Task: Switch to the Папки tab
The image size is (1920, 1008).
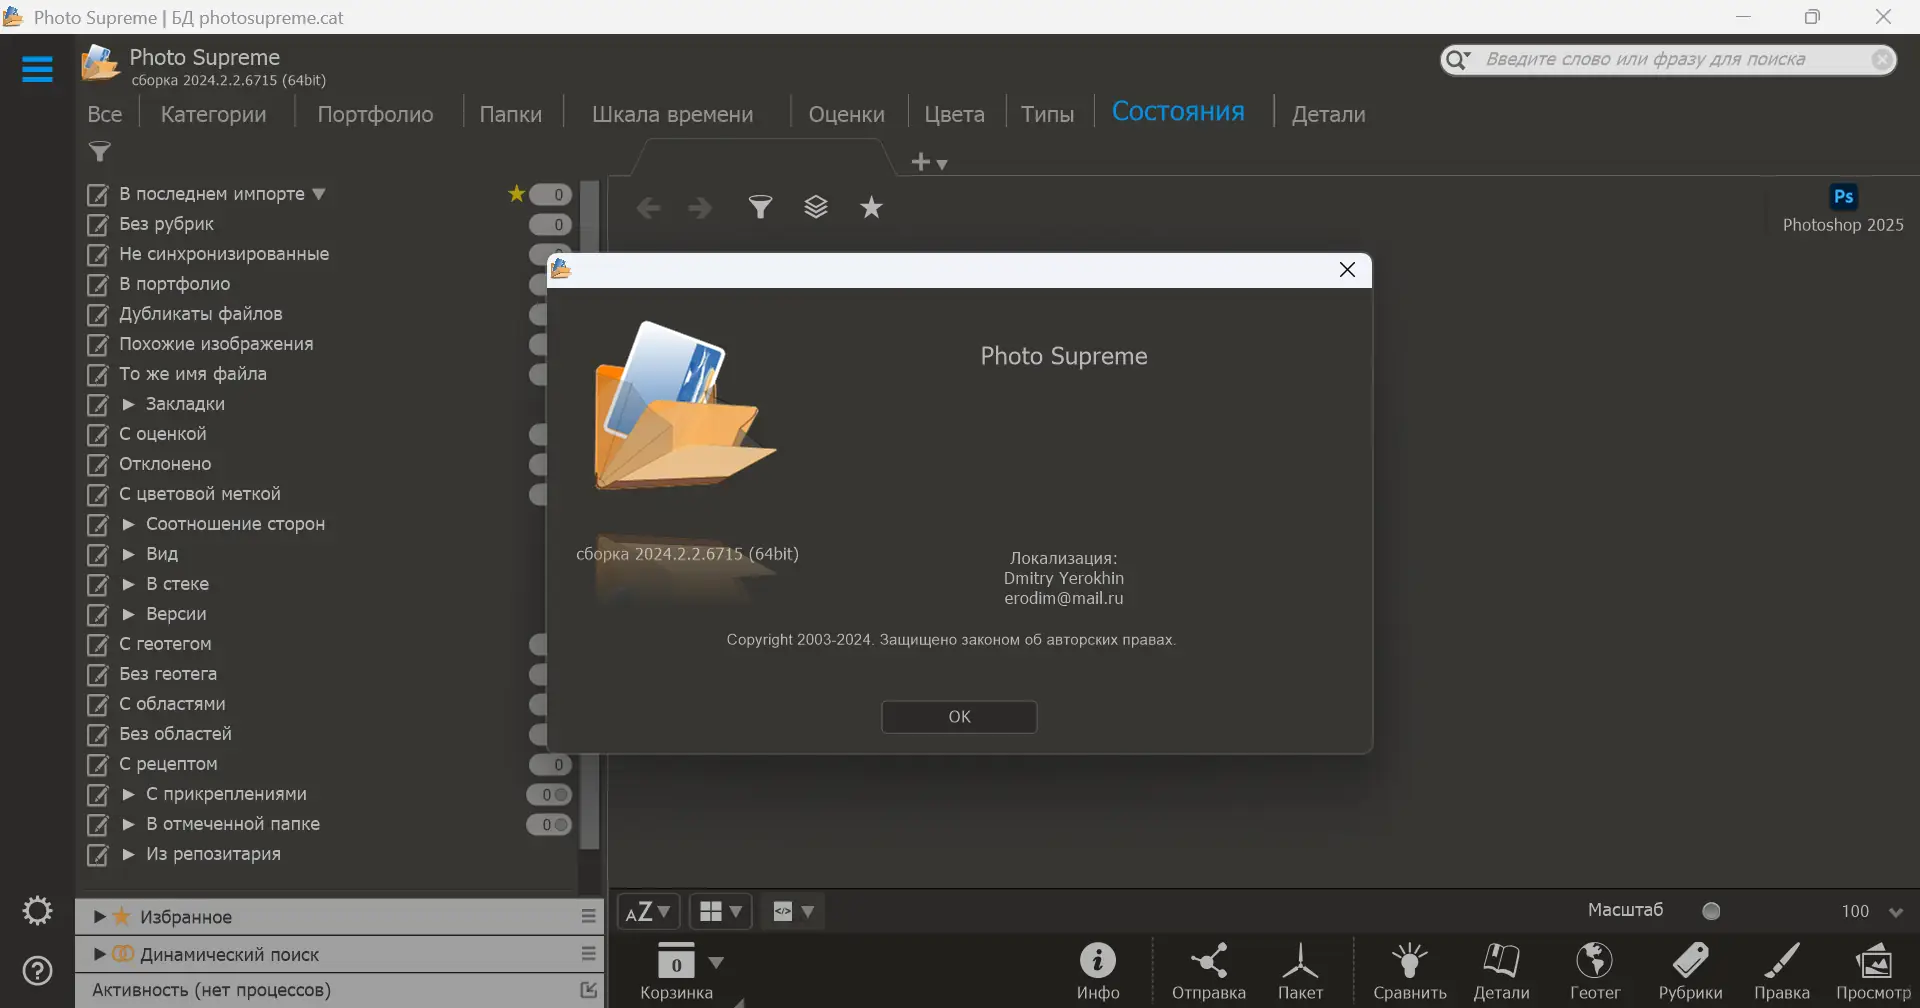Action: tap(511, 114)
